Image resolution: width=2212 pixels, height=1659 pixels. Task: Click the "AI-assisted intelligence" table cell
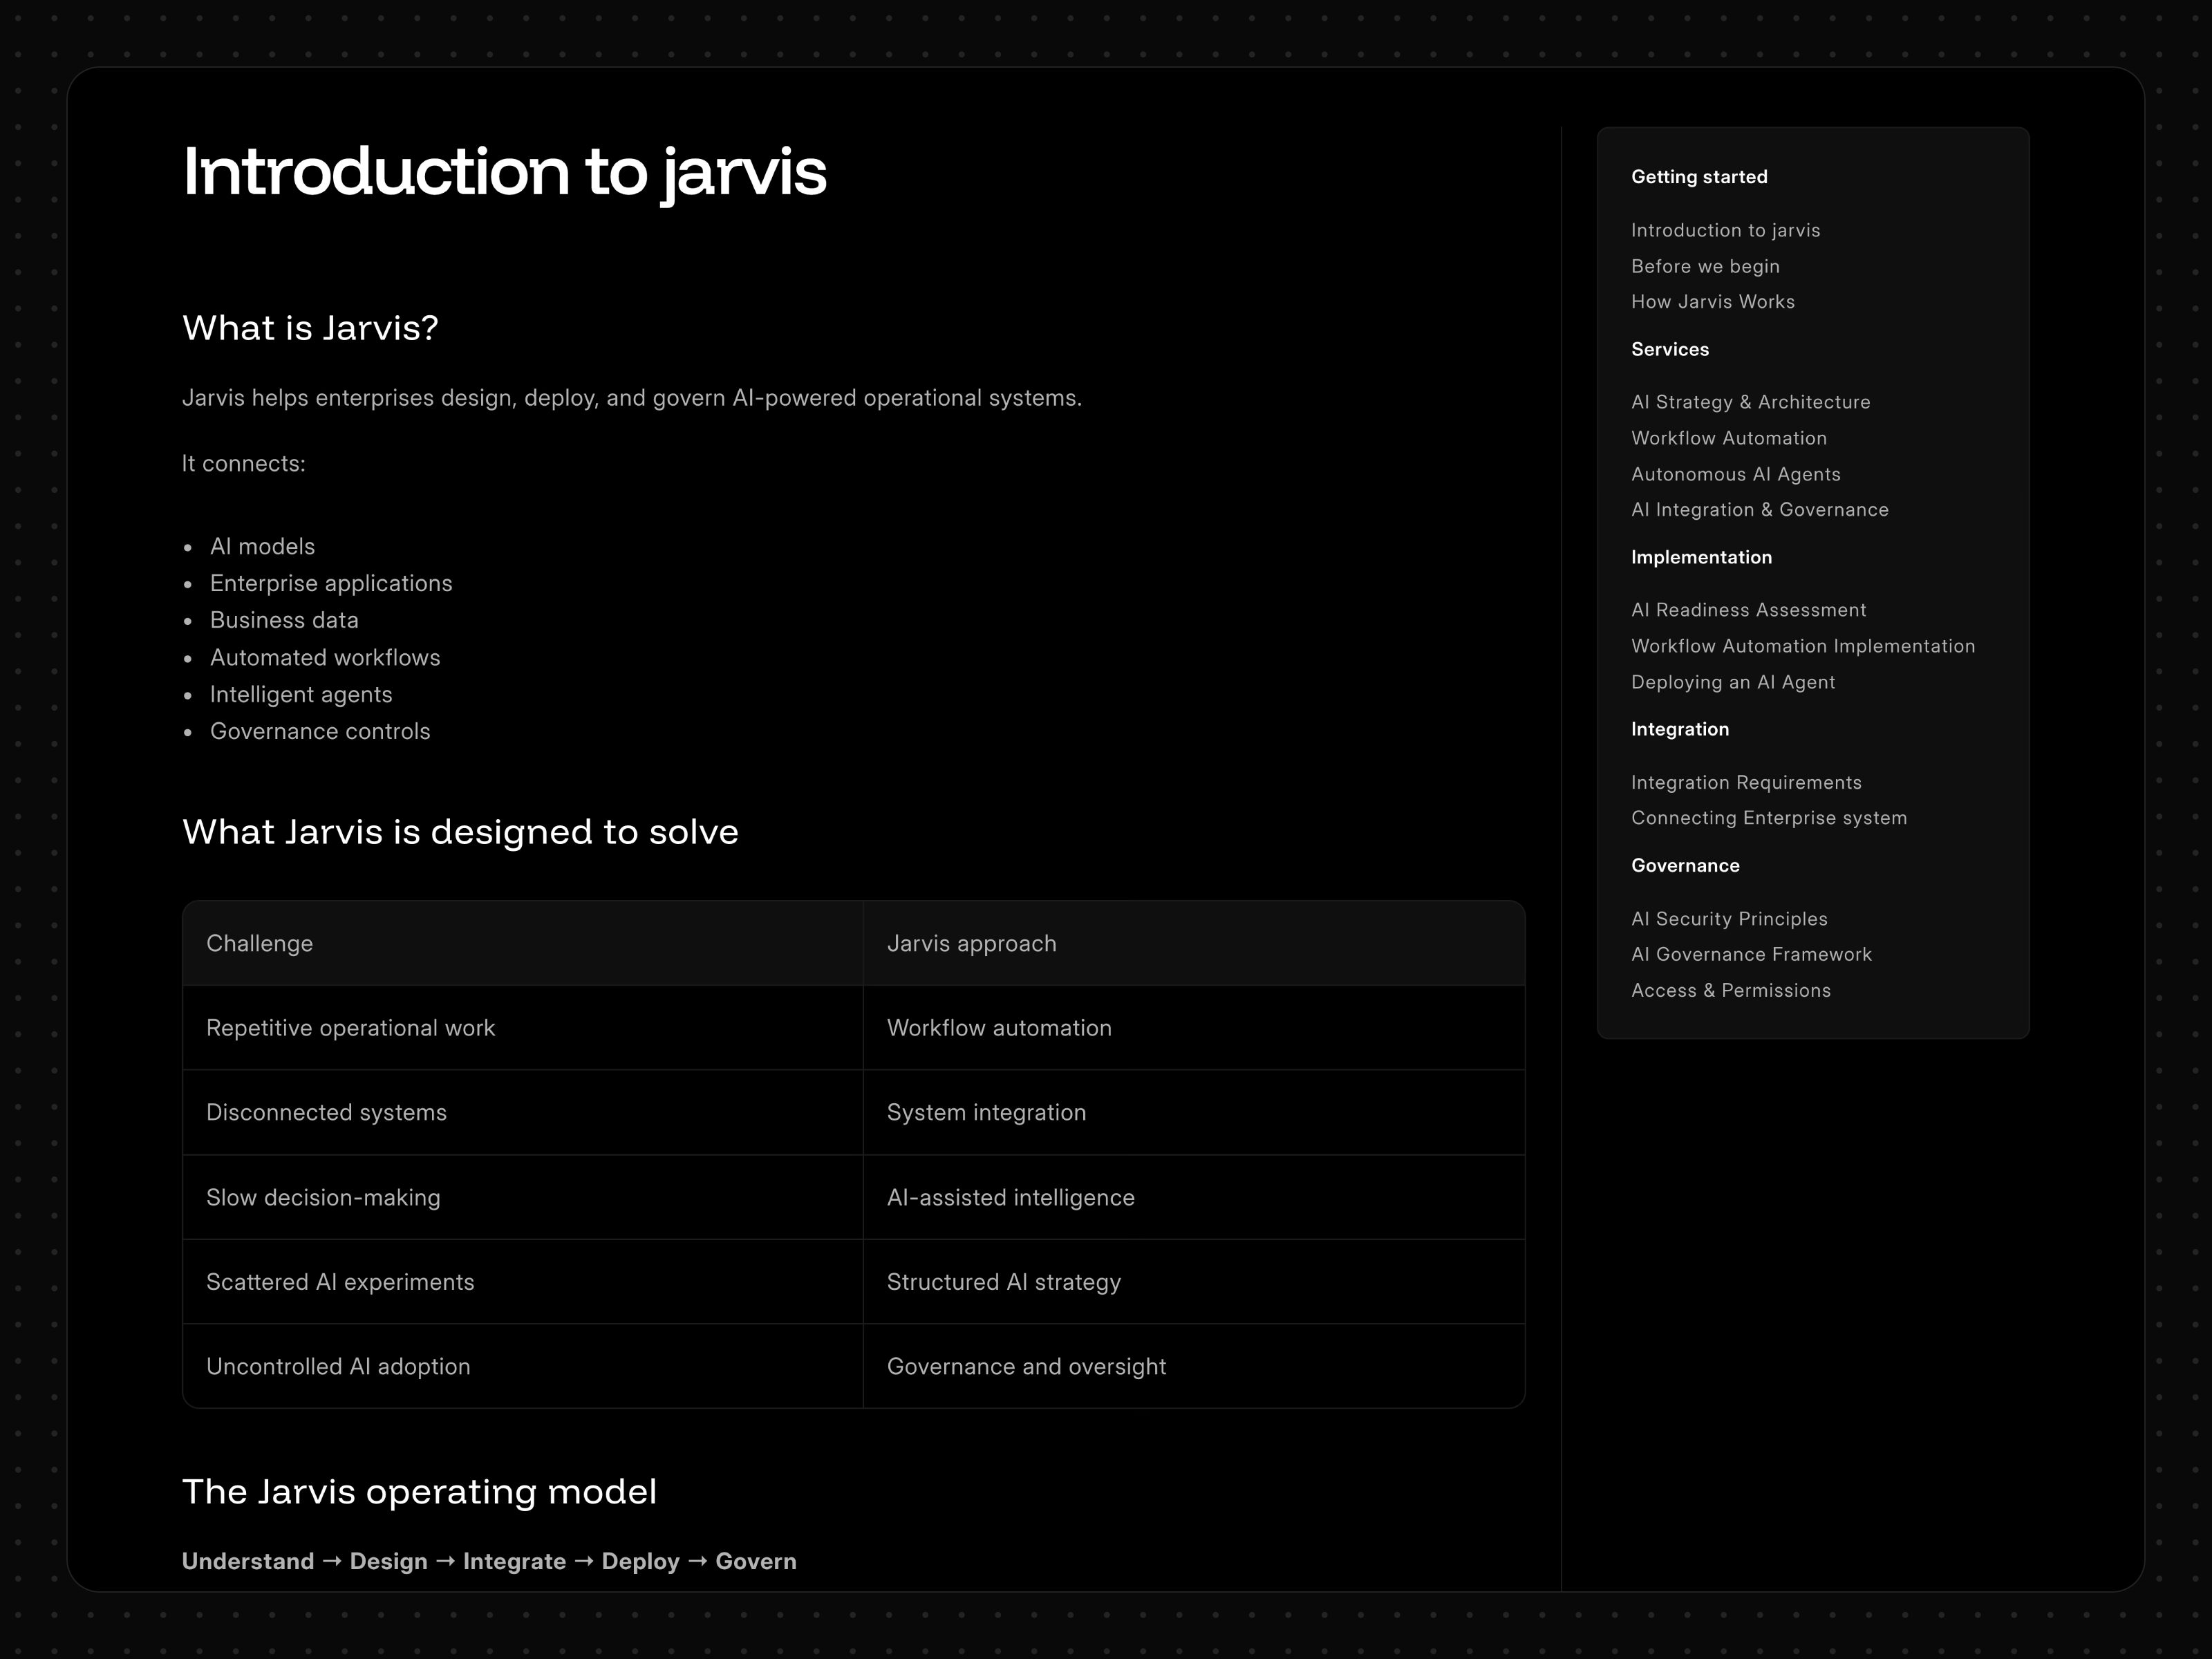tap(1194, 1198)
